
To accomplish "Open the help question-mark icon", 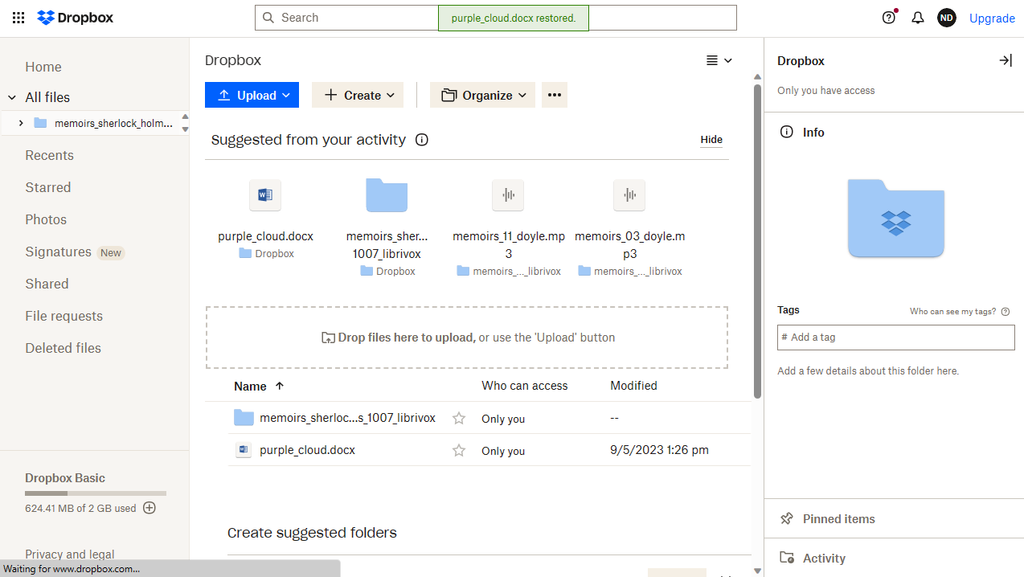I will 889,17.
